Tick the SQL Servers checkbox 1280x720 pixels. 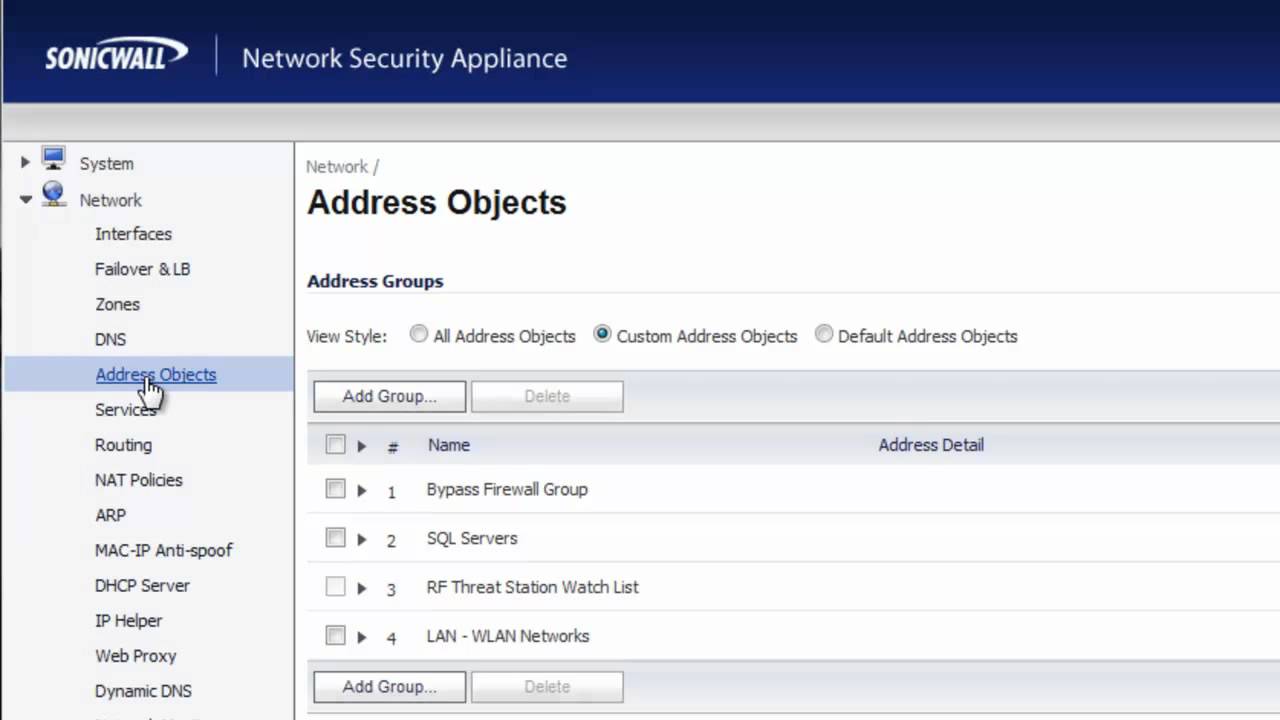(335, 538)
